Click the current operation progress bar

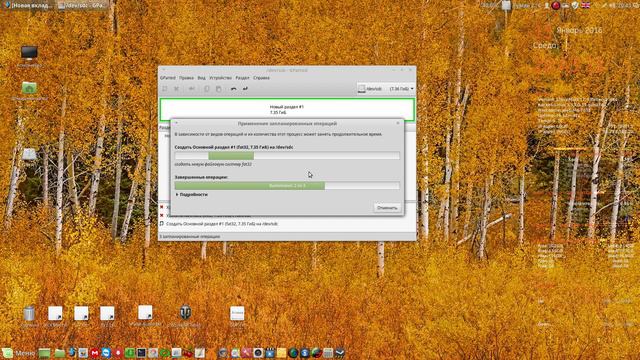[287, 156]
